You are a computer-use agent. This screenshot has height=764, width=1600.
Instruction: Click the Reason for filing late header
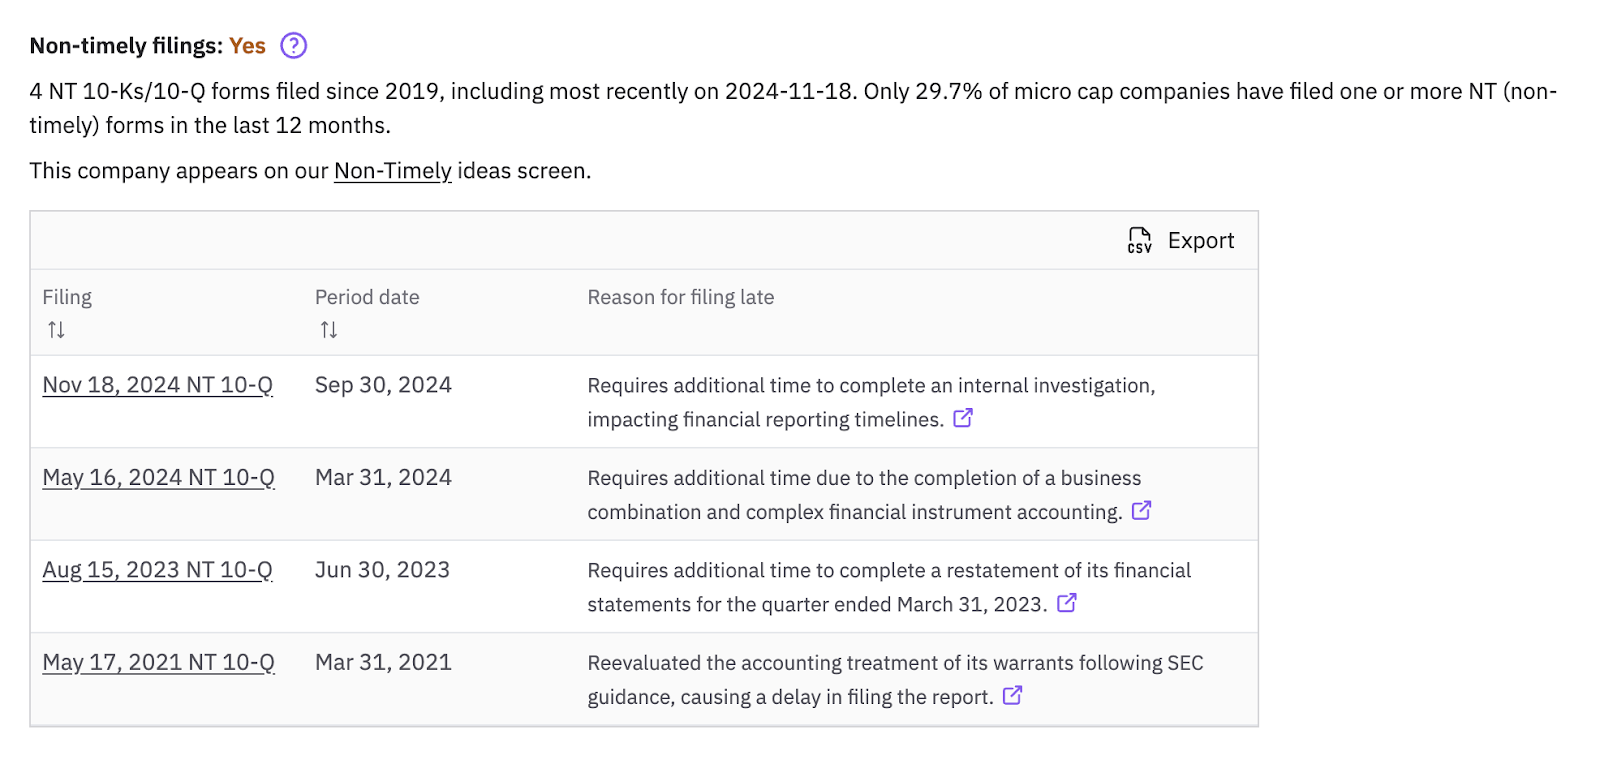[x=680, y=297]
